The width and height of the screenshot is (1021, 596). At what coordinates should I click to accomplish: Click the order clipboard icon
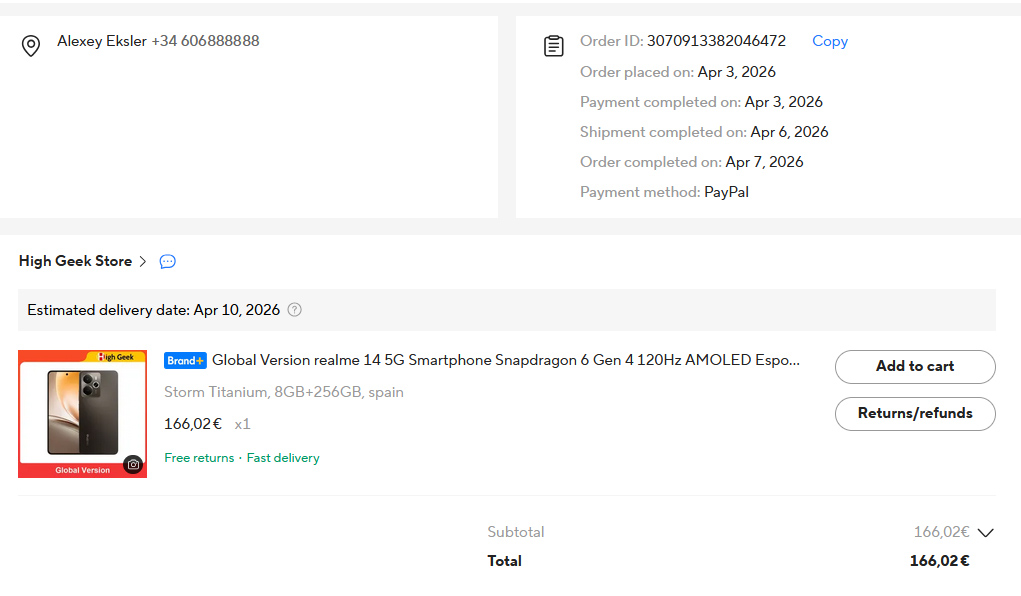click(x=553, y=46)
